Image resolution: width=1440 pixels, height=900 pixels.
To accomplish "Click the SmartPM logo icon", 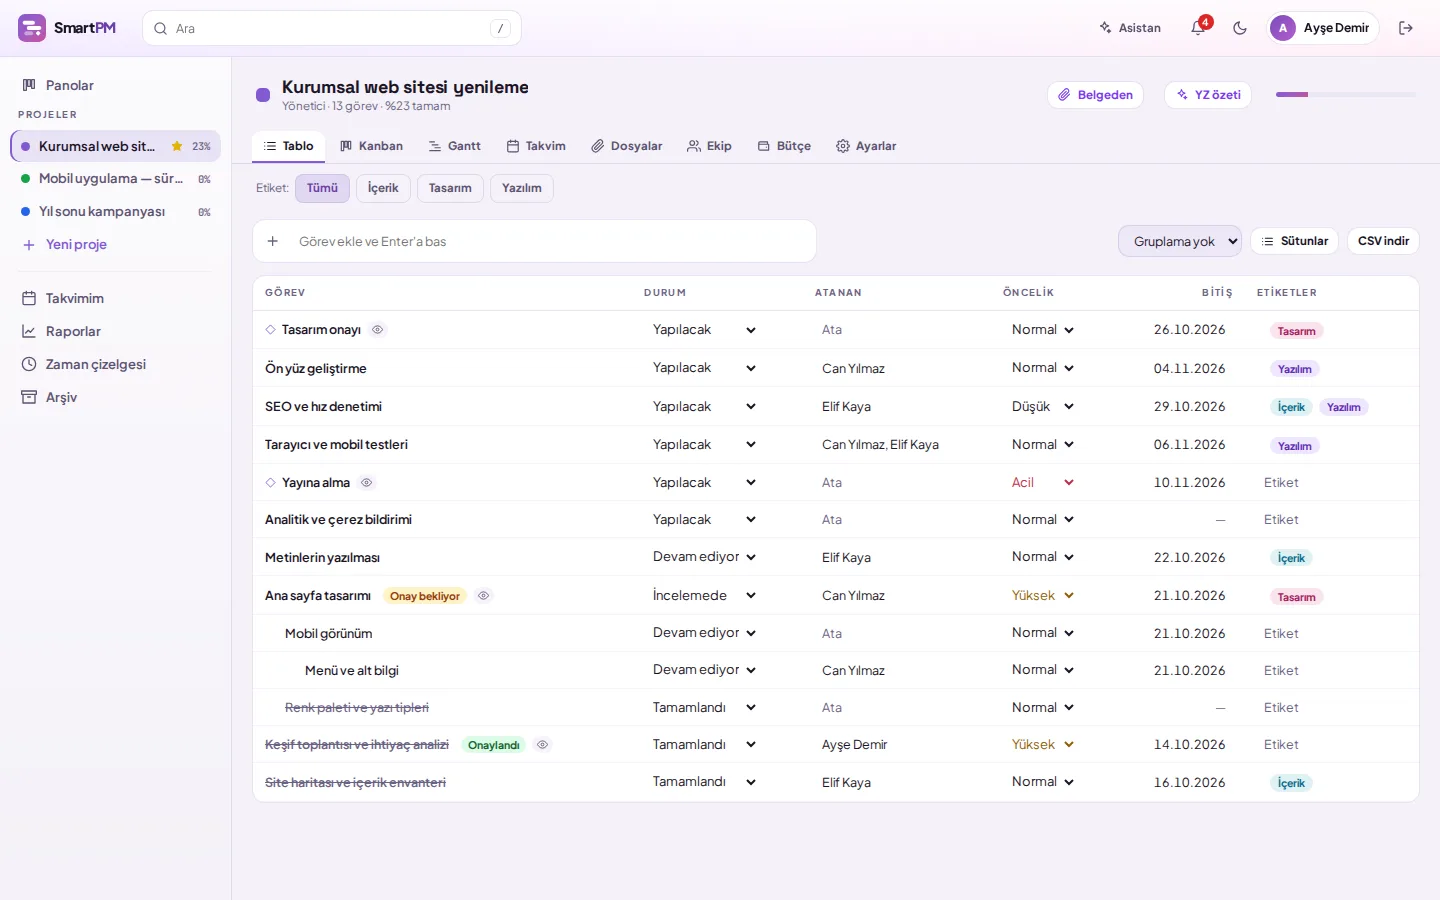I will pos(32,28).
